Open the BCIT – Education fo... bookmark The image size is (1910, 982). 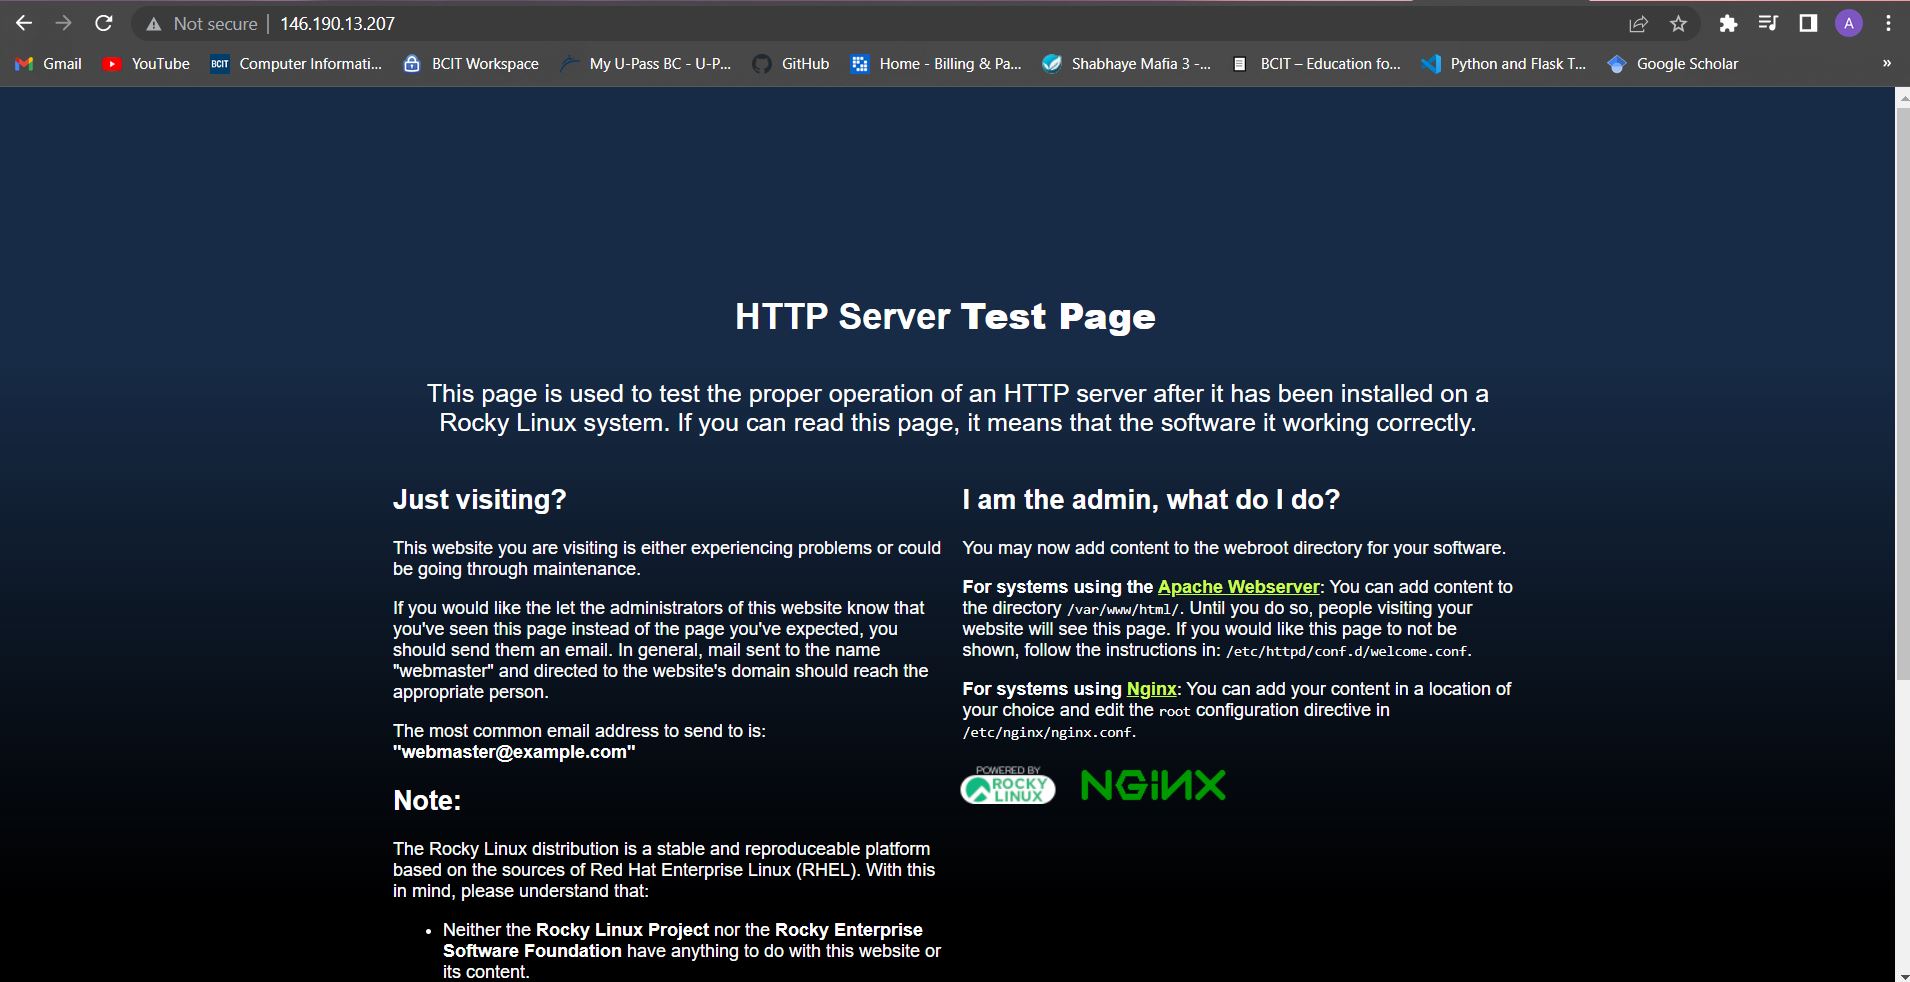click(1316, 63)
